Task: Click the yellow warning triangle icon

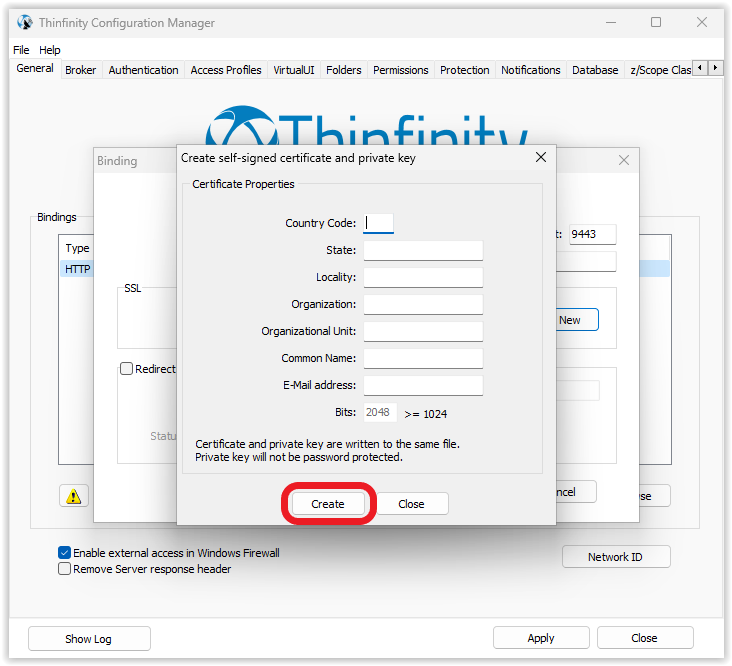Action: [x=73, y=496]
